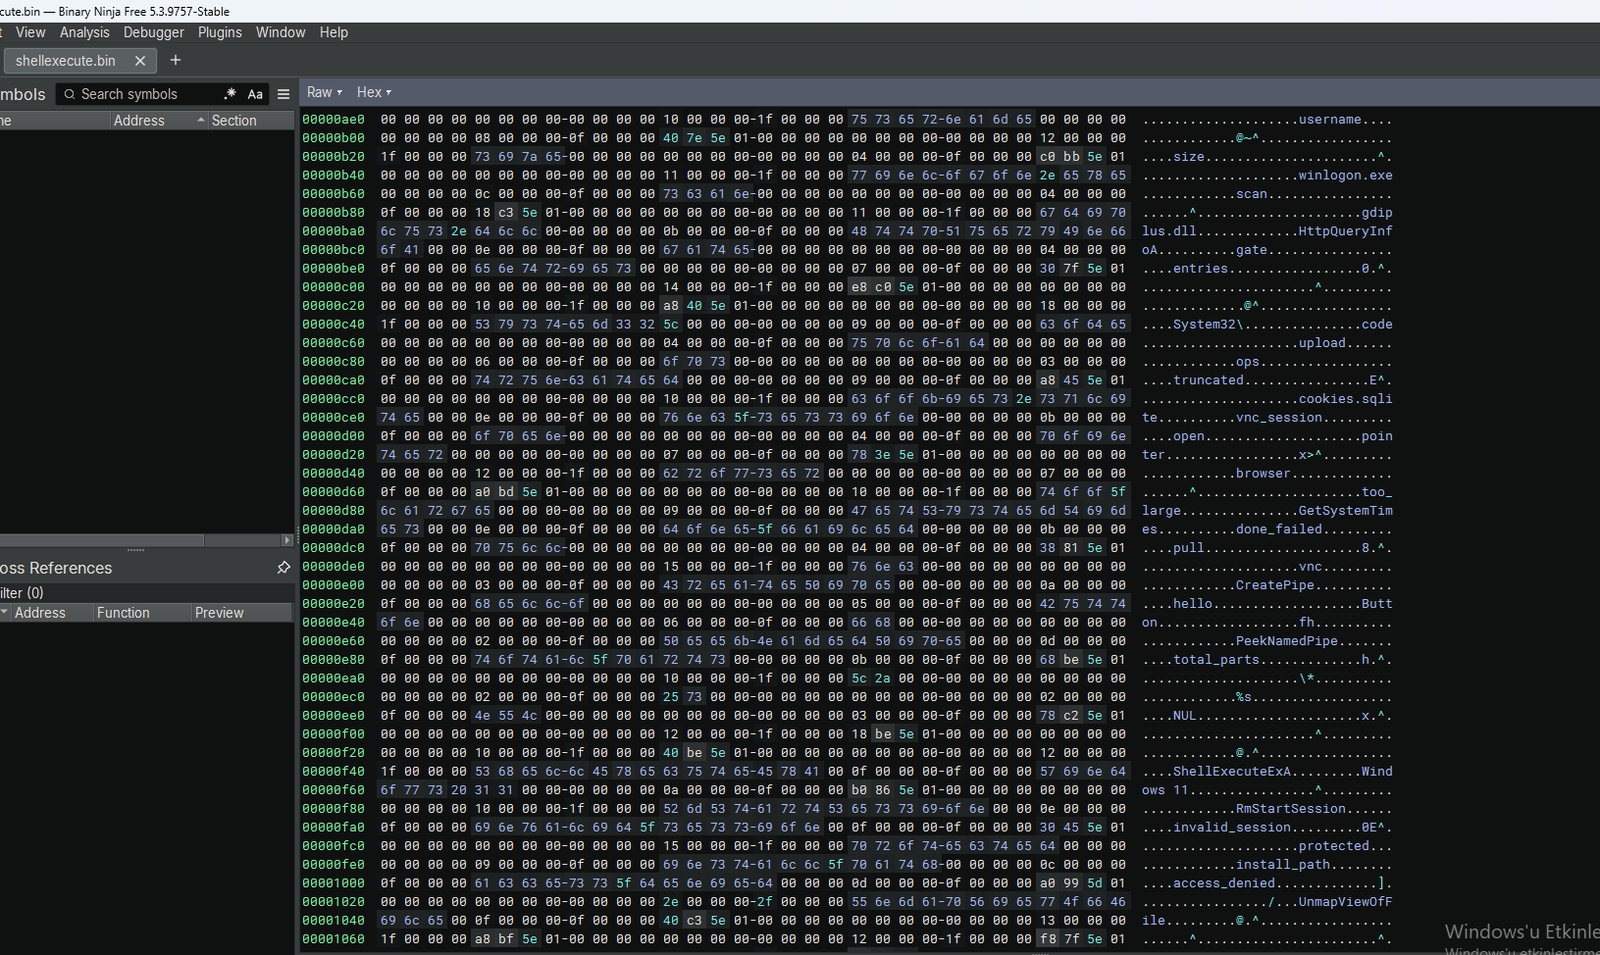
Task: Select address 00001060 in hex view
Action: (x=334, y=939)
